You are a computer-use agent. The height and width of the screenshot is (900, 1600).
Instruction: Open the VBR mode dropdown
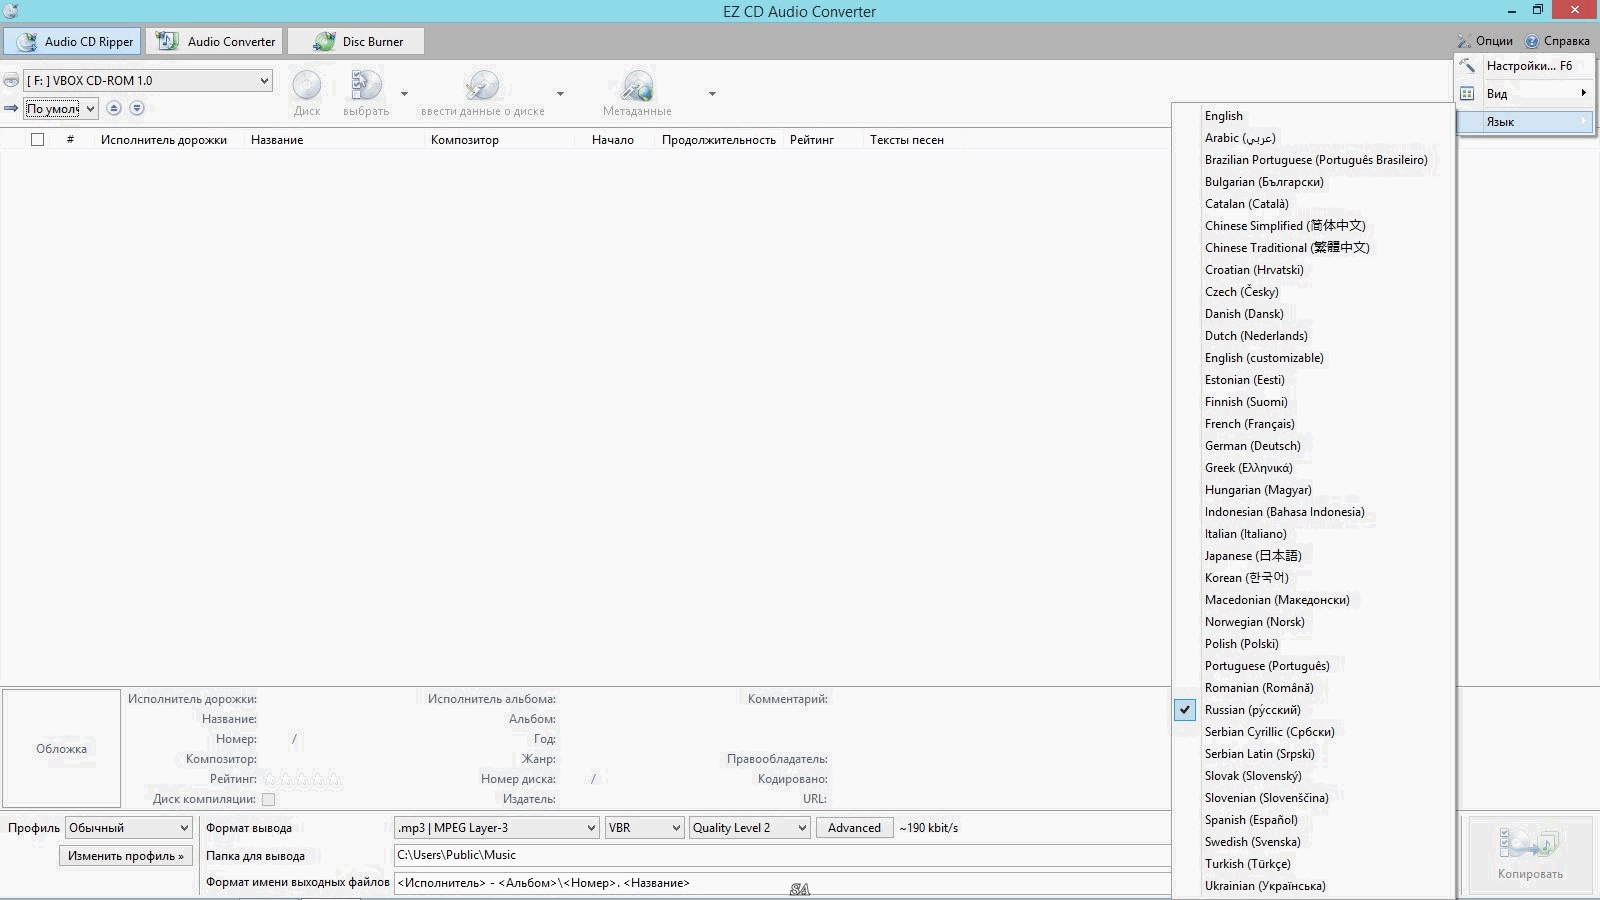pyautogui.click(x=645, y=828)
